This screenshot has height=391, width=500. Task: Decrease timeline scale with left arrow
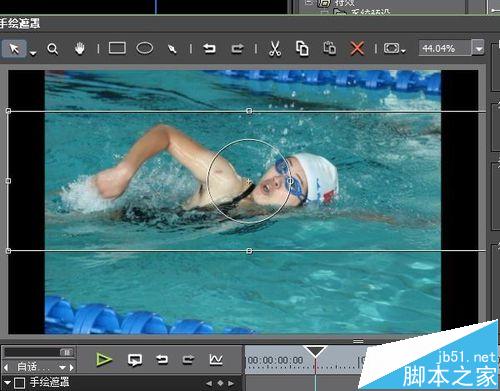(x=6, y=368)
